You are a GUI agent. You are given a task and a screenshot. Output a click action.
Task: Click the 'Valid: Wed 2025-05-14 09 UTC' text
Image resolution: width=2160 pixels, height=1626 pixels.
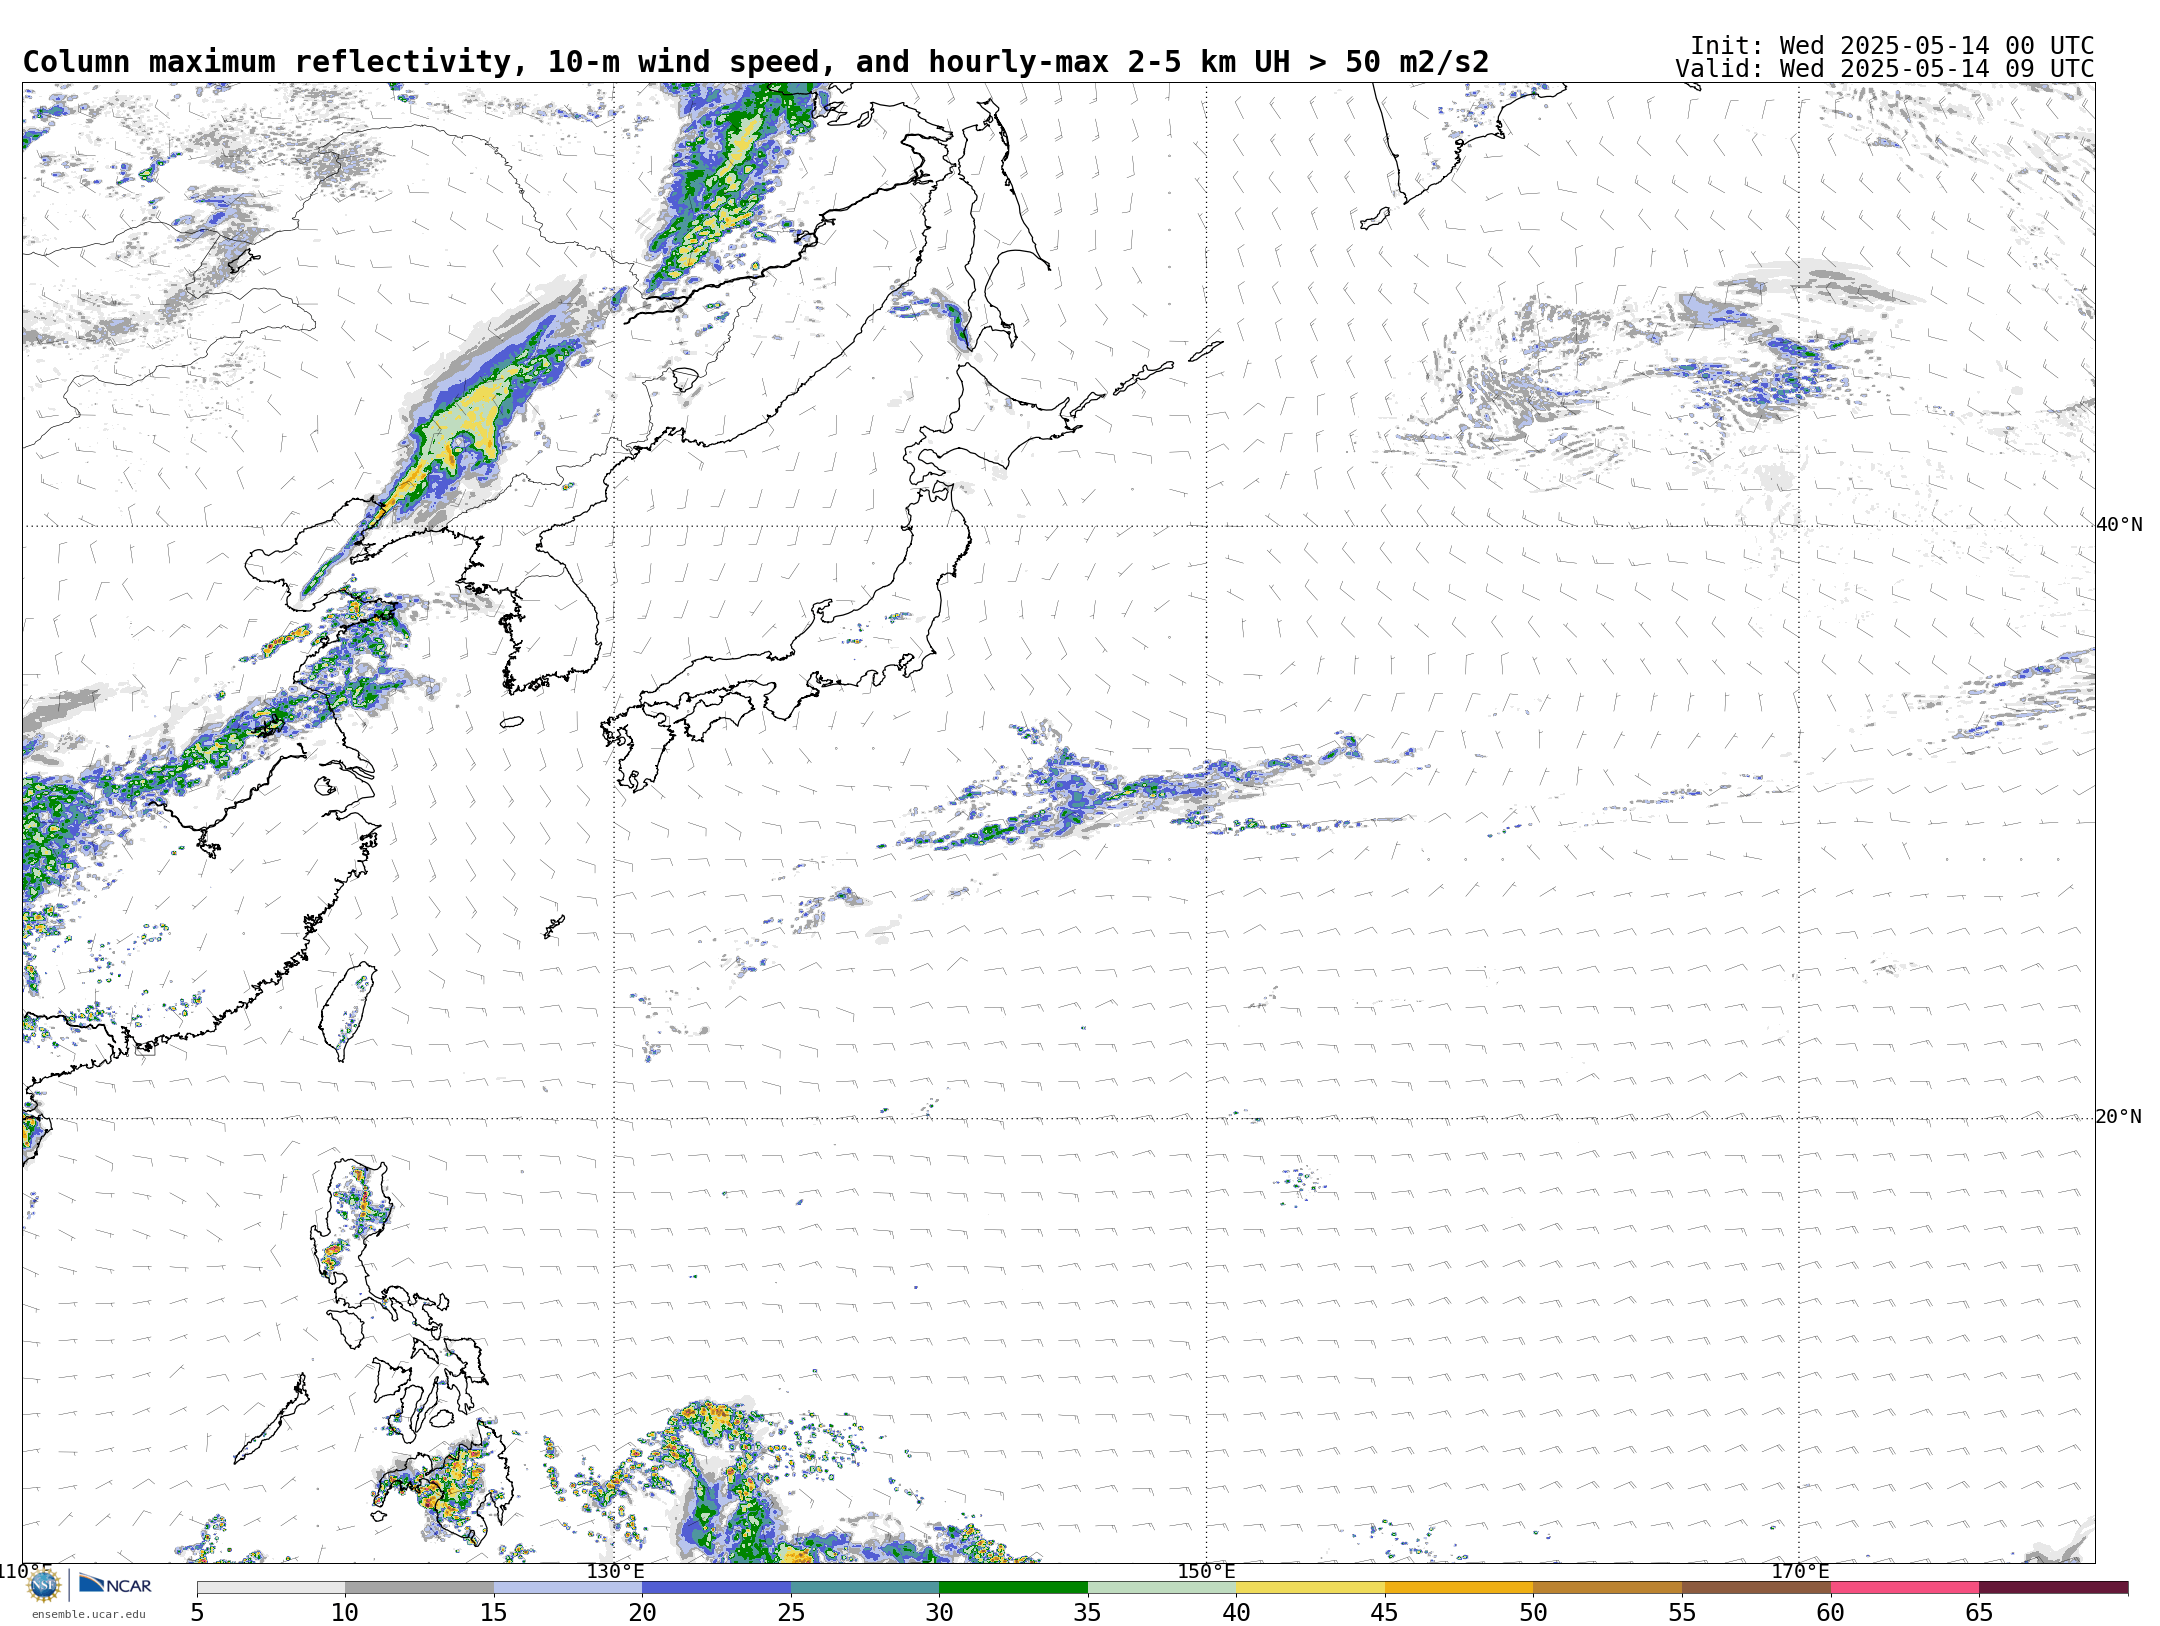pyautogui.click(x=1885, y=69)
